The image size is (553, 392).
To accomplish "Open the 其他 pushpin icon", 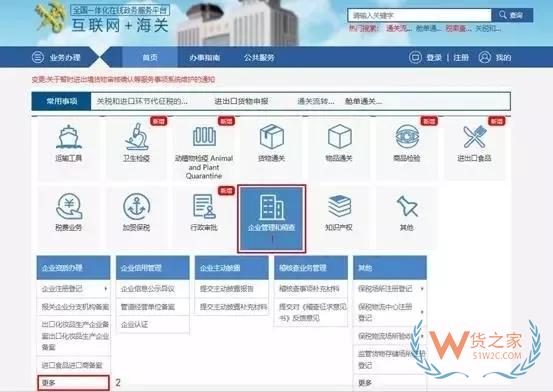I will tap(407, 206).
